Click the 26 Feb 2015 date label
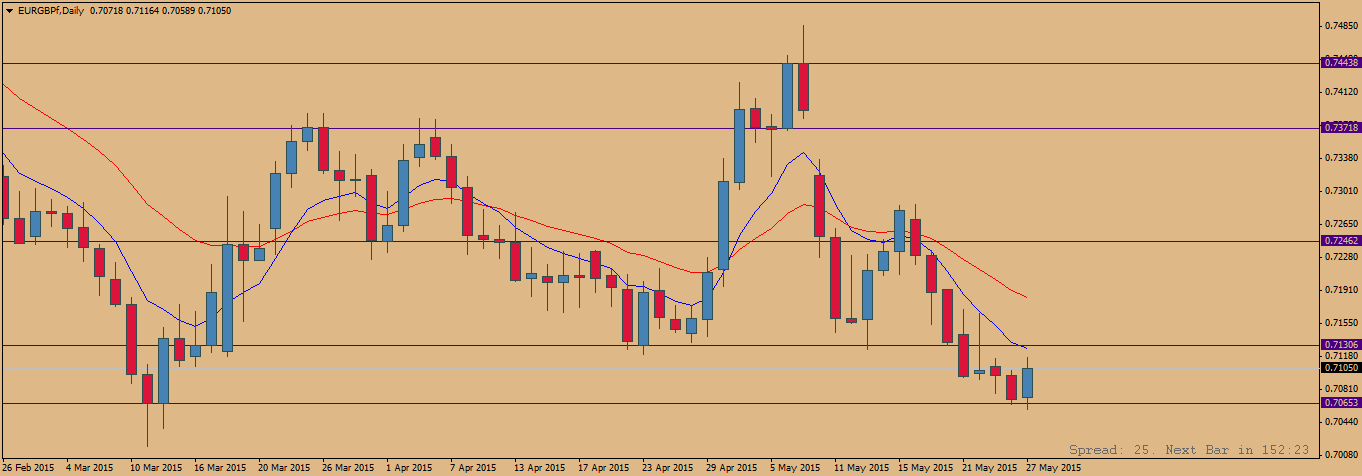This screenshot has width=1362, height=476. [x=29, y=467]
